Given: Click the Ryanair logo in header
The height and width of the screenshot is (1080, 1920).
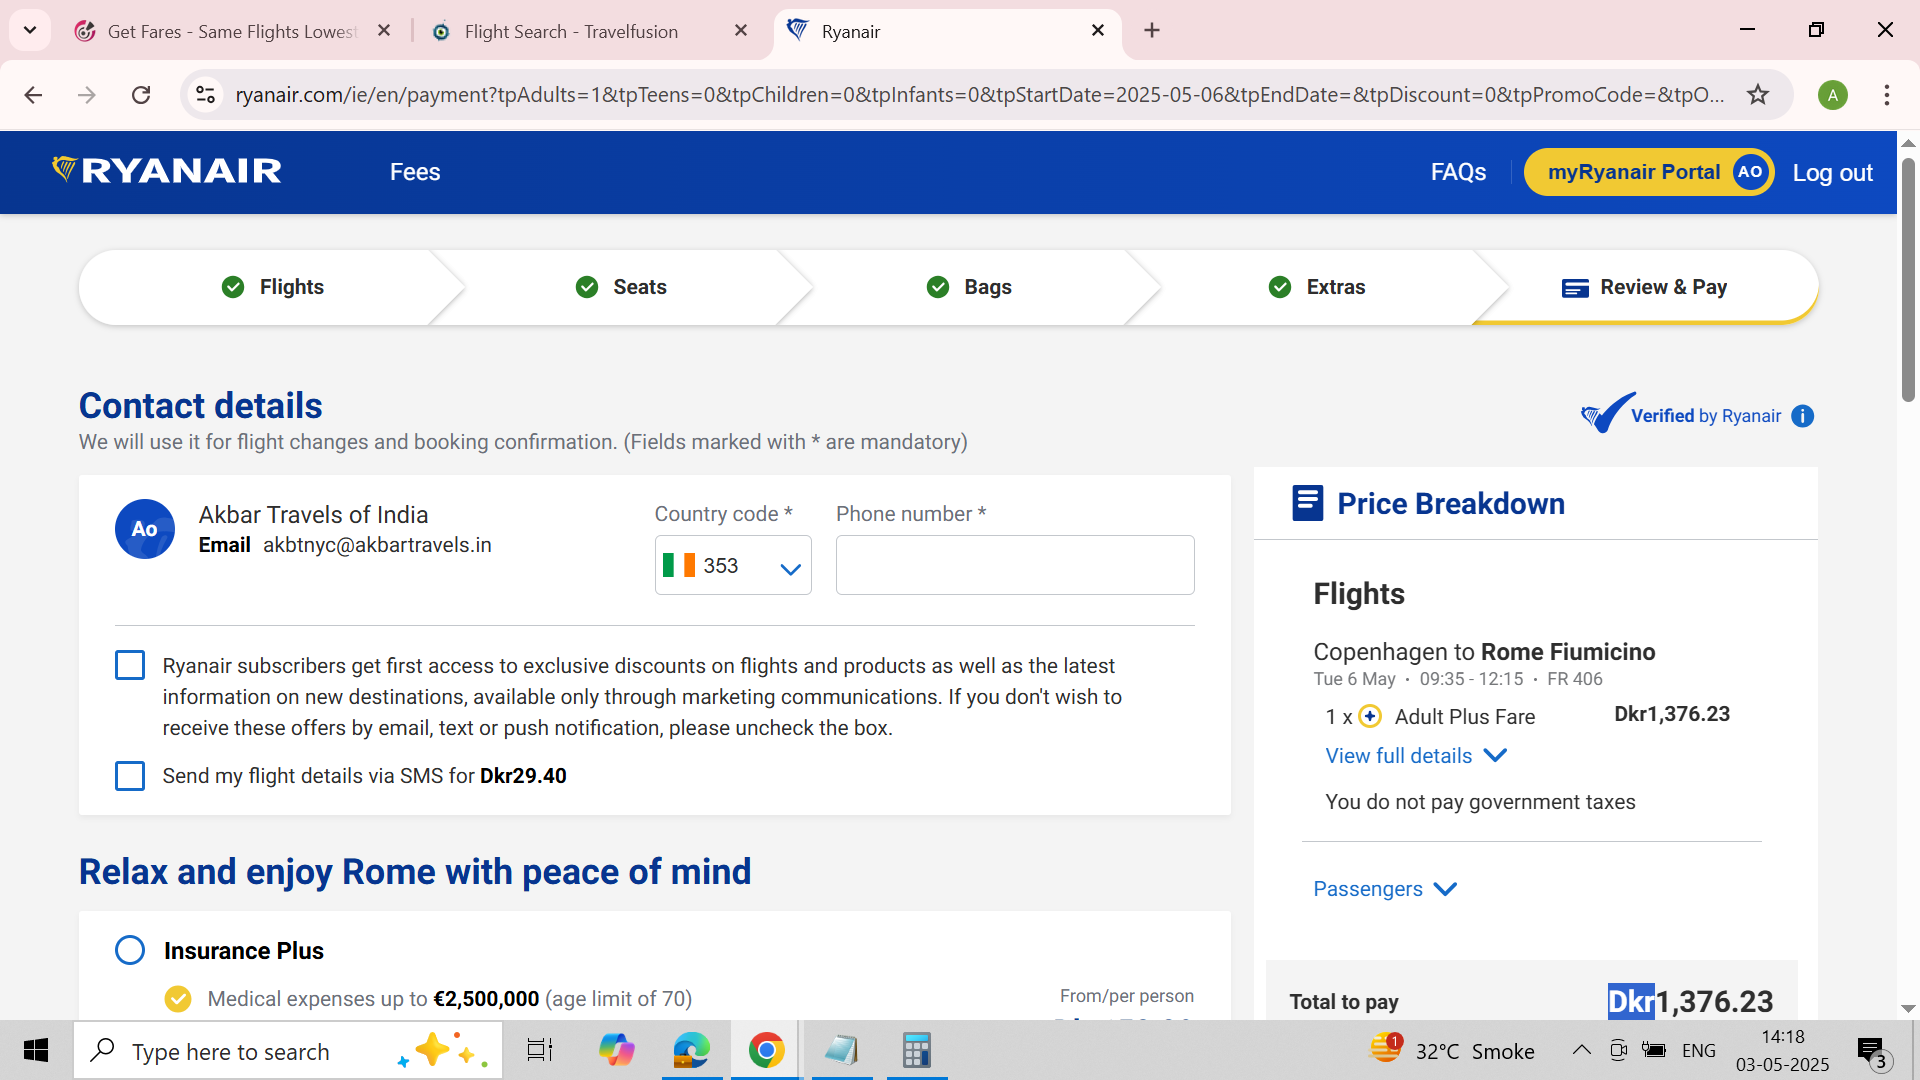Looking at the screenshot, I should (167, 171).
